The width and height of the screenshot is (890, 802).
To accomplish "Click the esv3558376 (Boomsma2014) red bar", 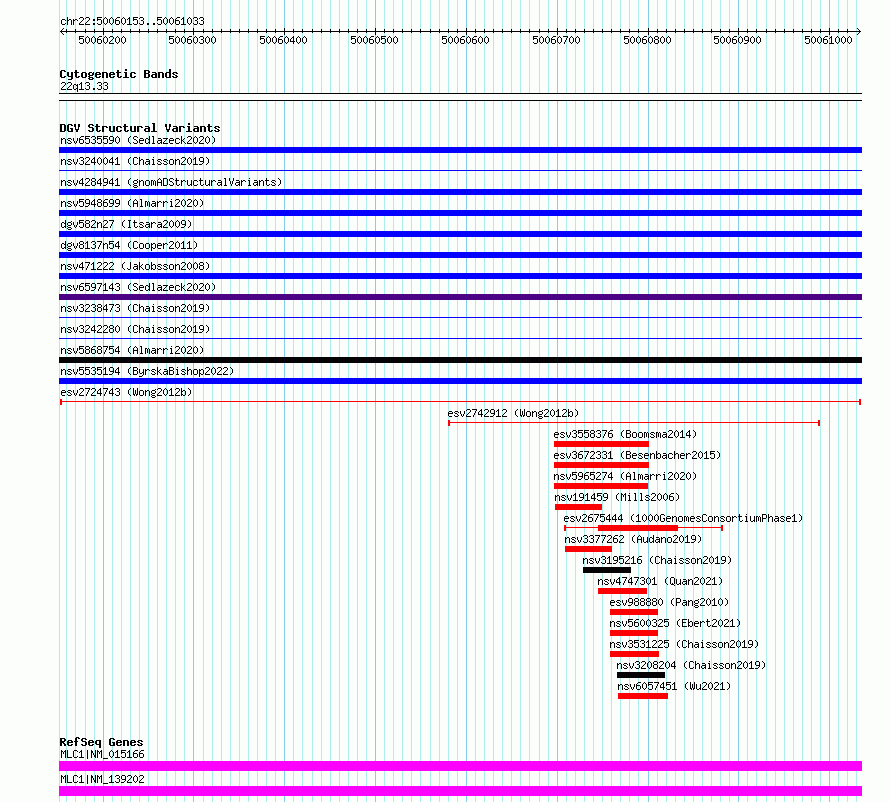I will [x=601, y=444].
